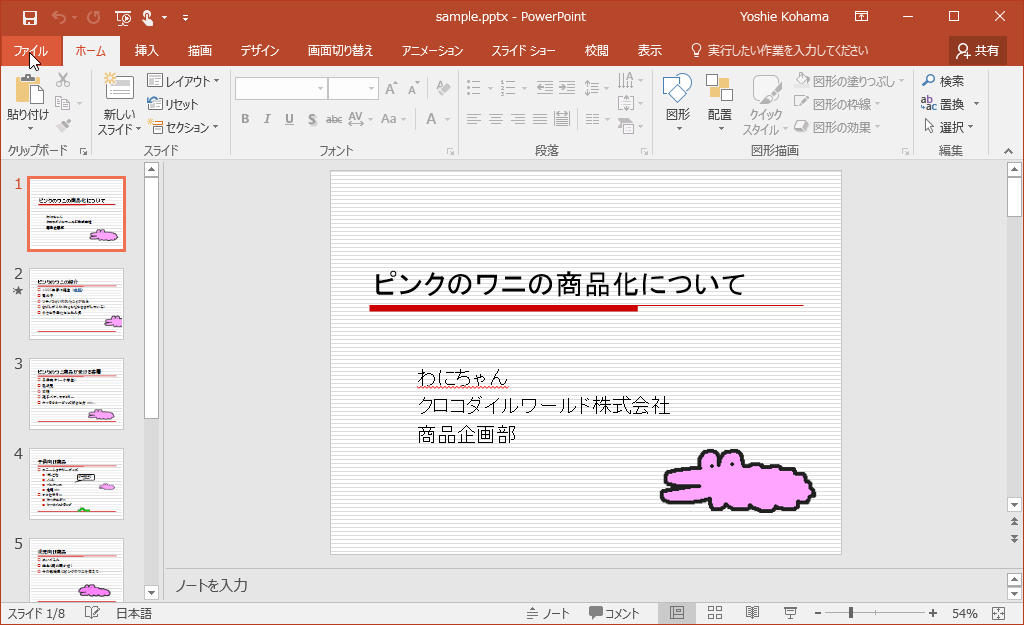This screenshot has width=1024, height=625.
Task: Open reading view from status bar
Action: [x=752, y=613]
